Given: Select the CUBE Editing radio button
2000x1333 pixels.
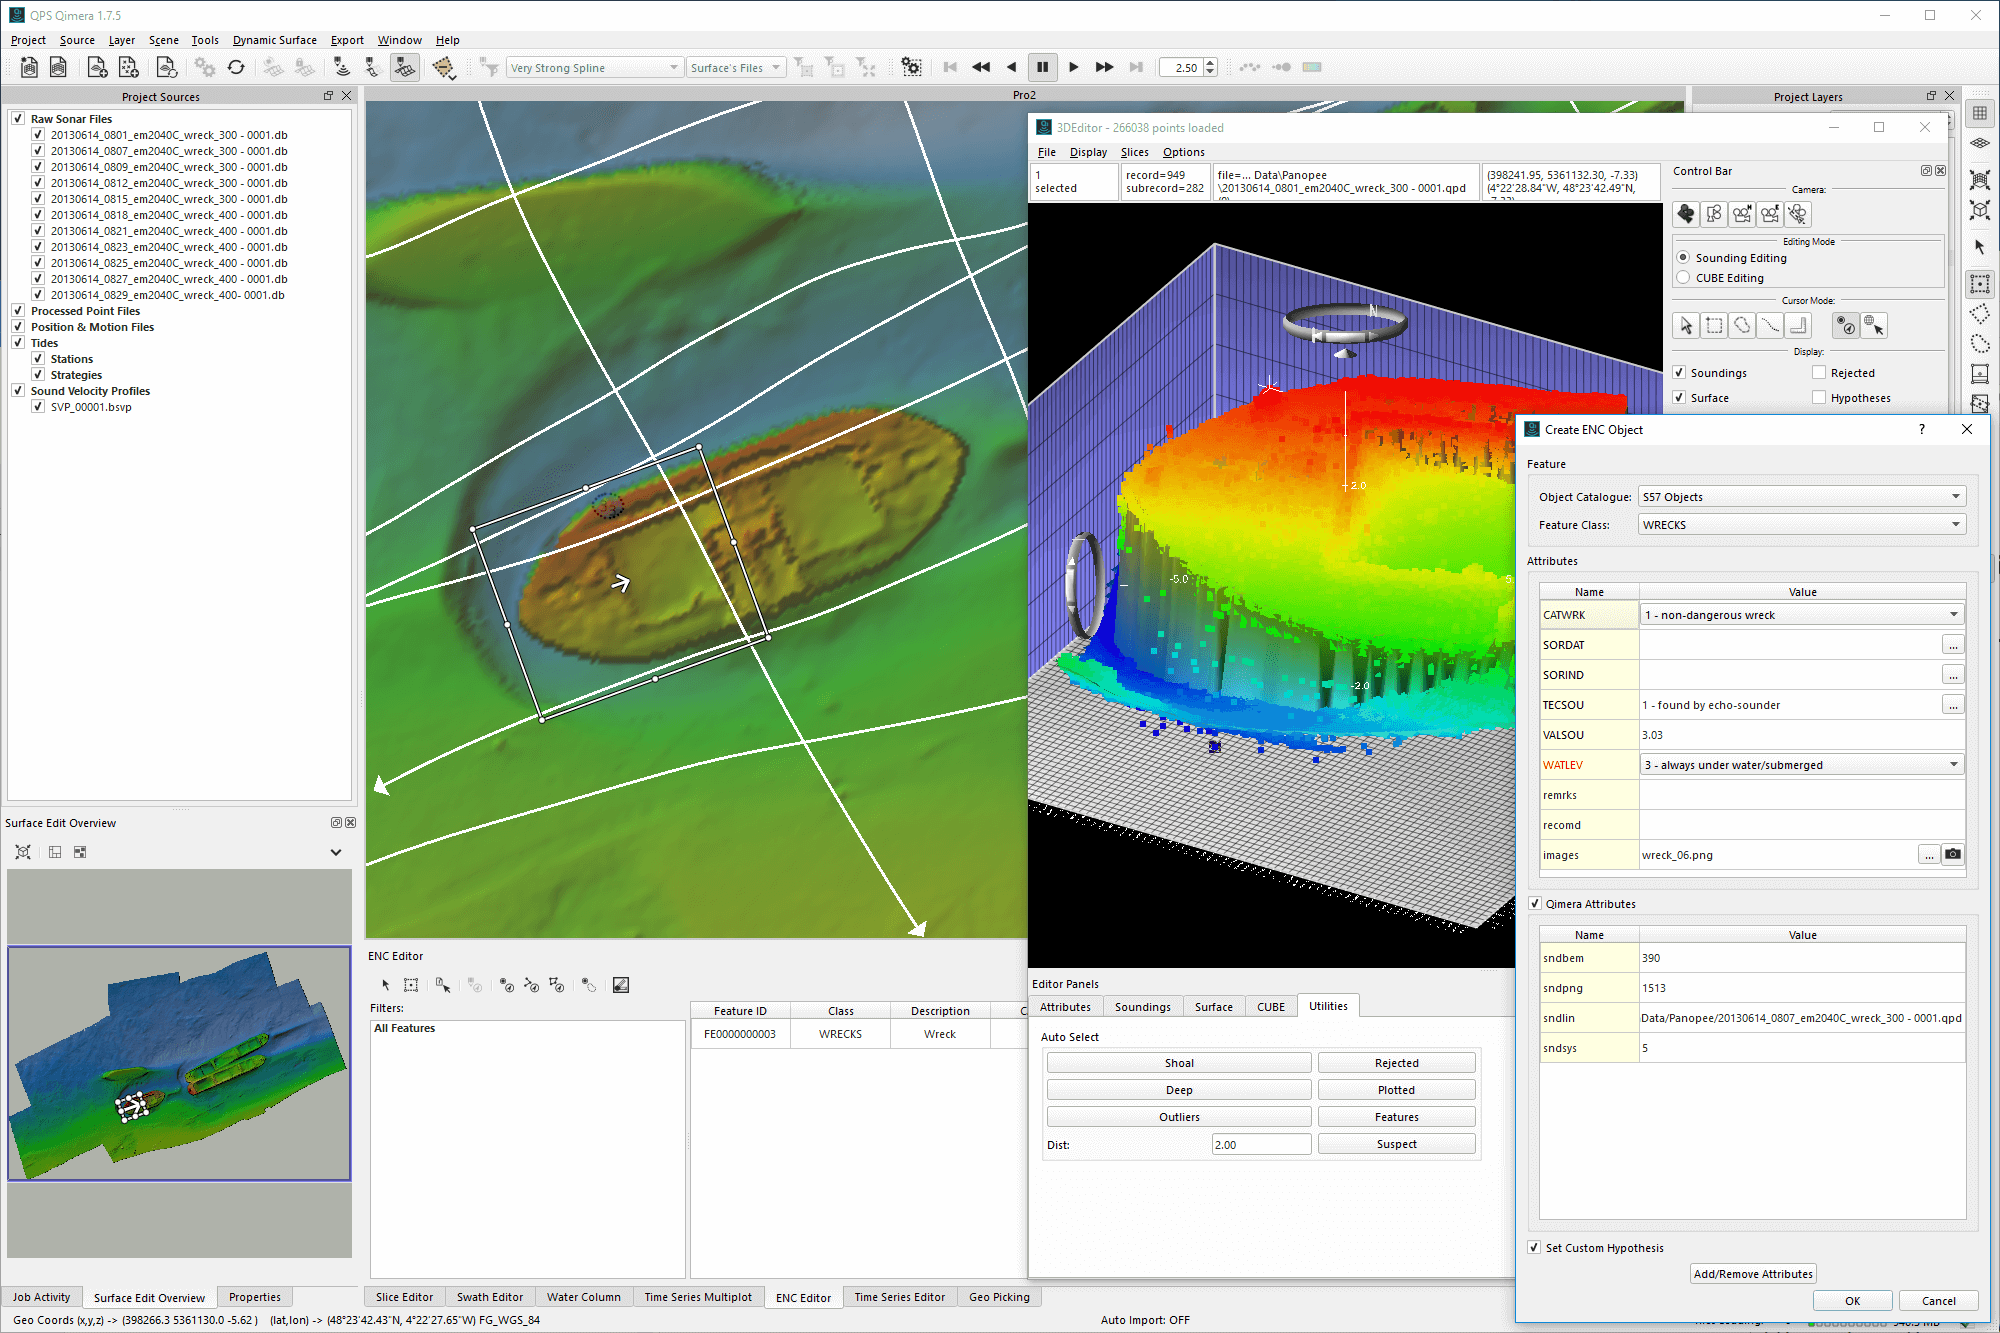Looking at the screenshot, I should click(x=1683, y=277).
